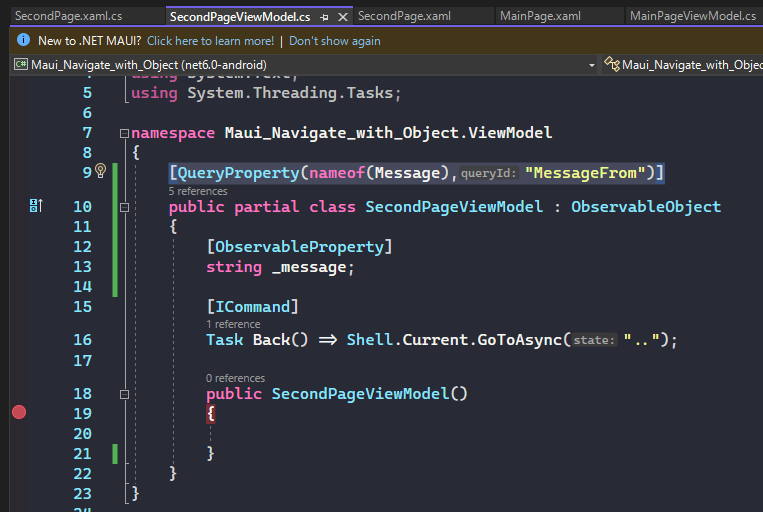This screenshot has height=512, width=763.
Task: Click the ICommand attribute on line 15
Action: [252, 307]
